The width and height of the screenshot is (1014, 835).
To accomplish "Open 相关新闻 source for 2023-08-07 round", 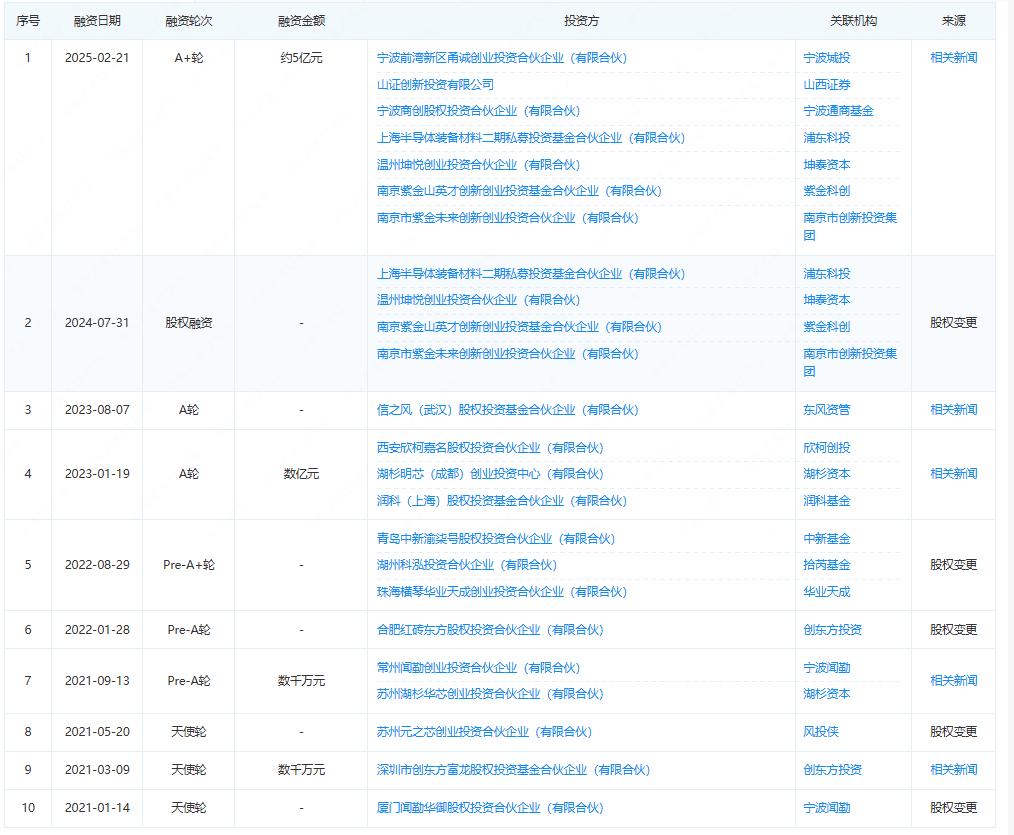I will tap(953, 409).
